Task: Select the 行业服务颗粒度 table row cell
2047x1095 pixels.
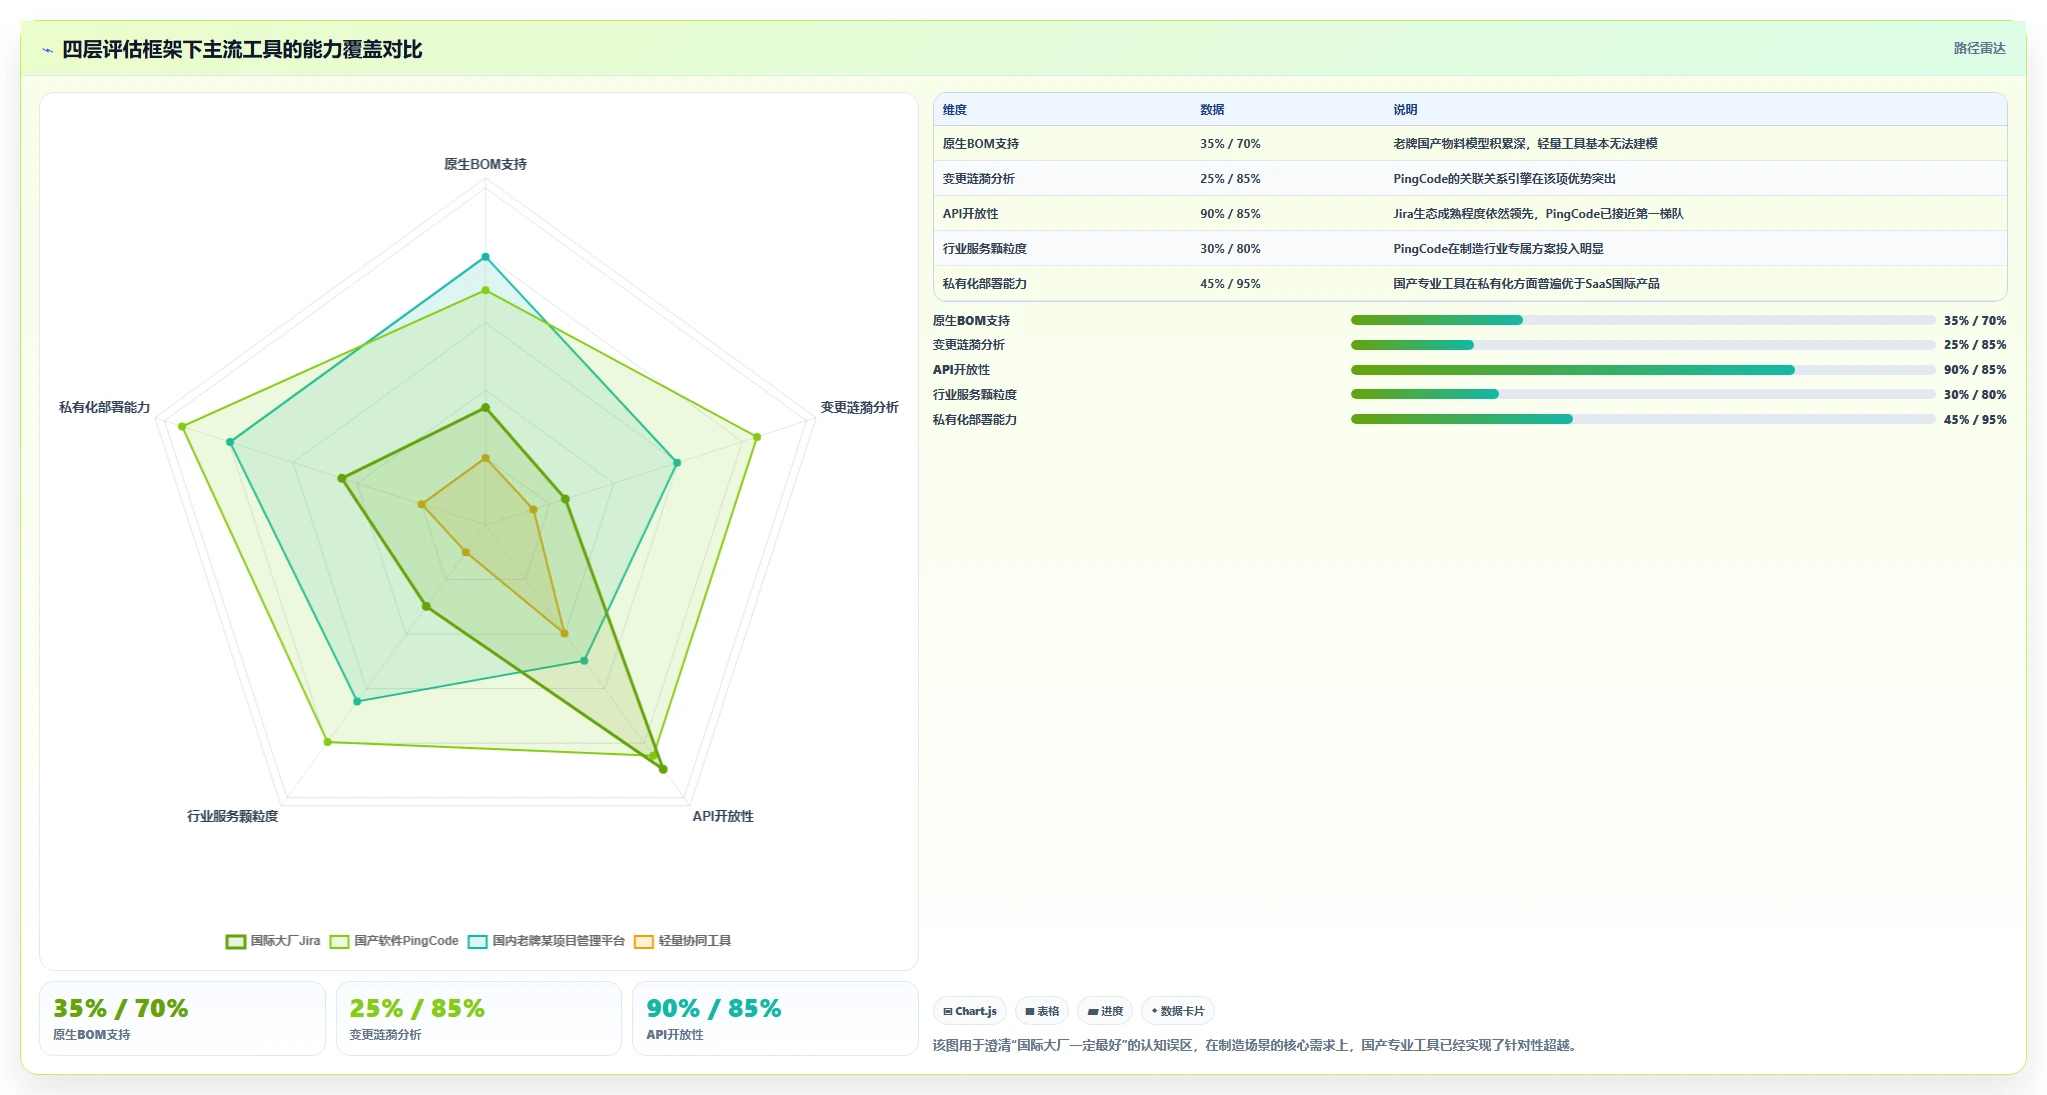Action: tap(985, 249)
